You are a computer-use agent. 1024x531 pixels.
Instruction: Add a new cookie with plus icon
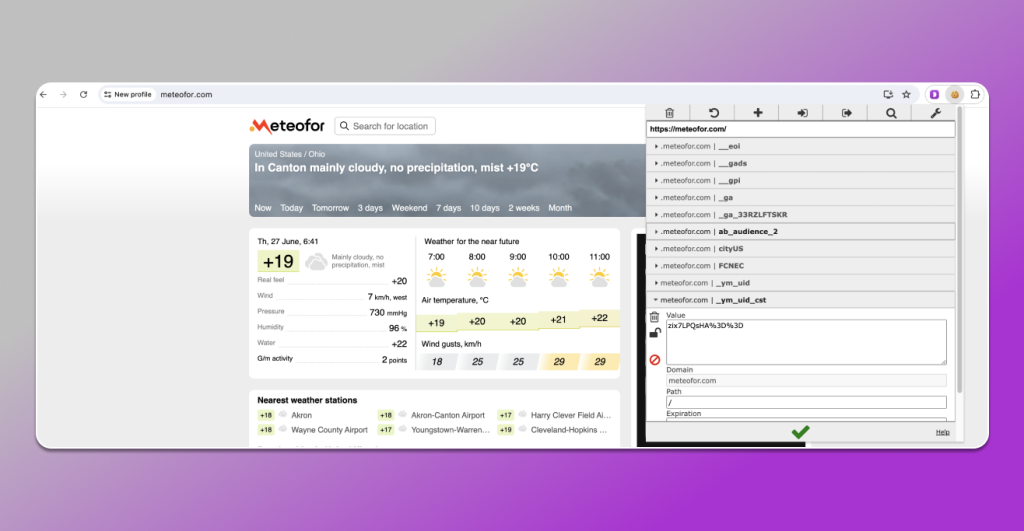tap(758, 113)
